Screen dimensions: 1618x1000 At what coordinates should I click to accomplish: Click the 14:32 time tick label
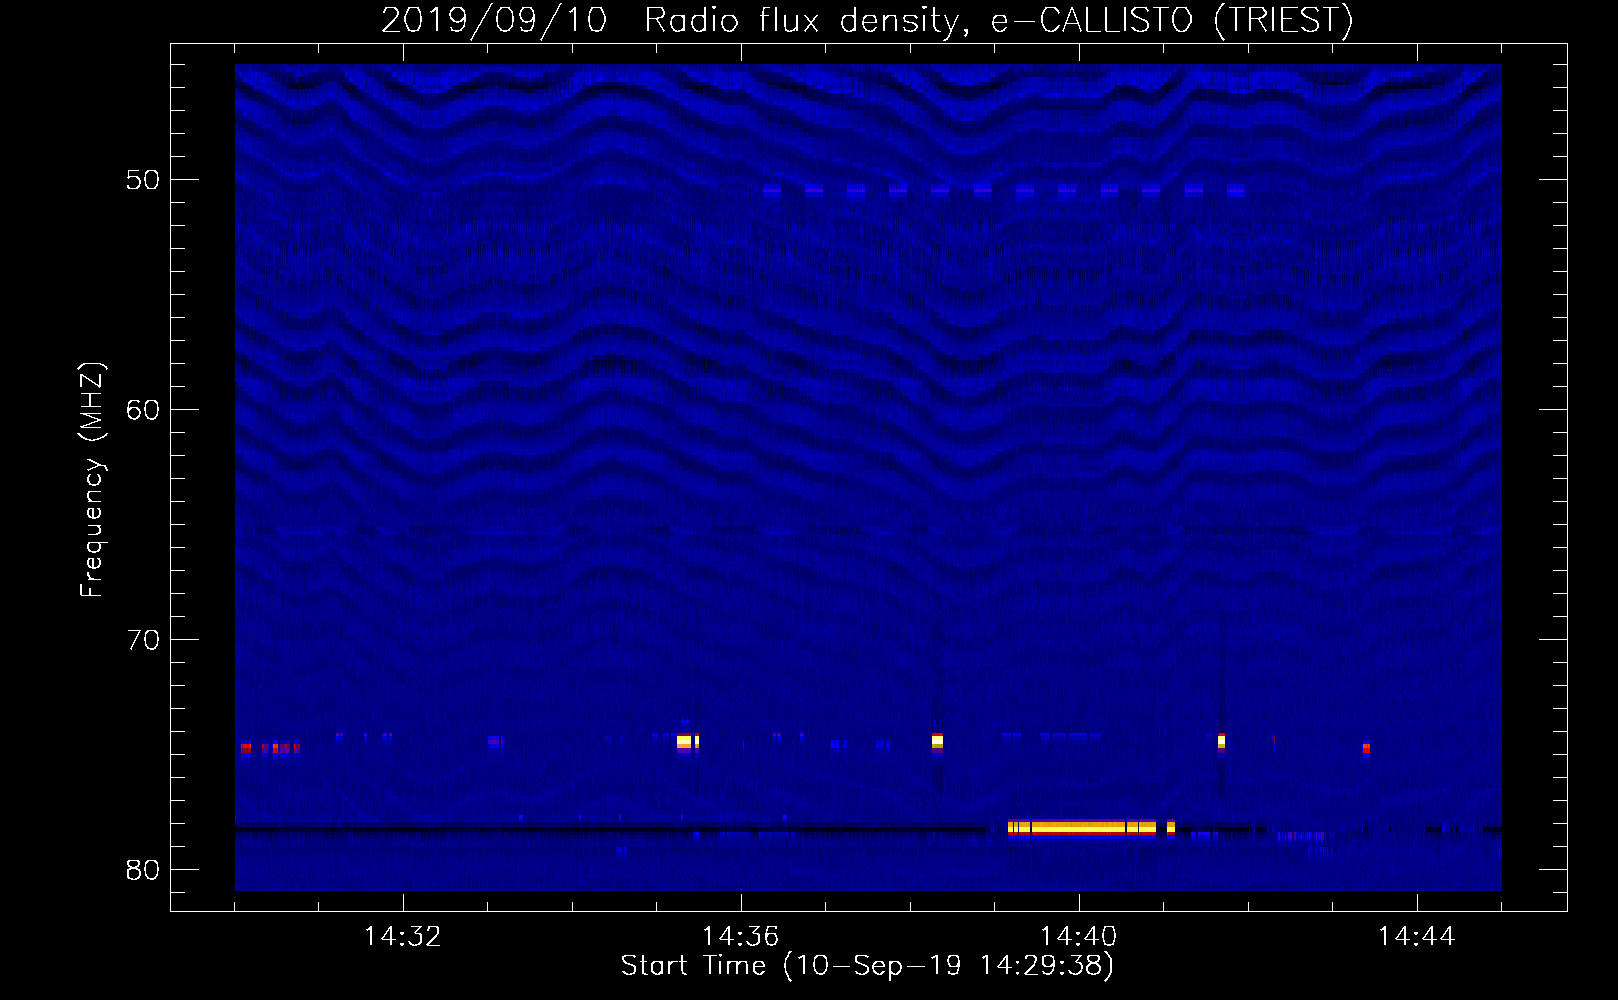coord(402,936)
